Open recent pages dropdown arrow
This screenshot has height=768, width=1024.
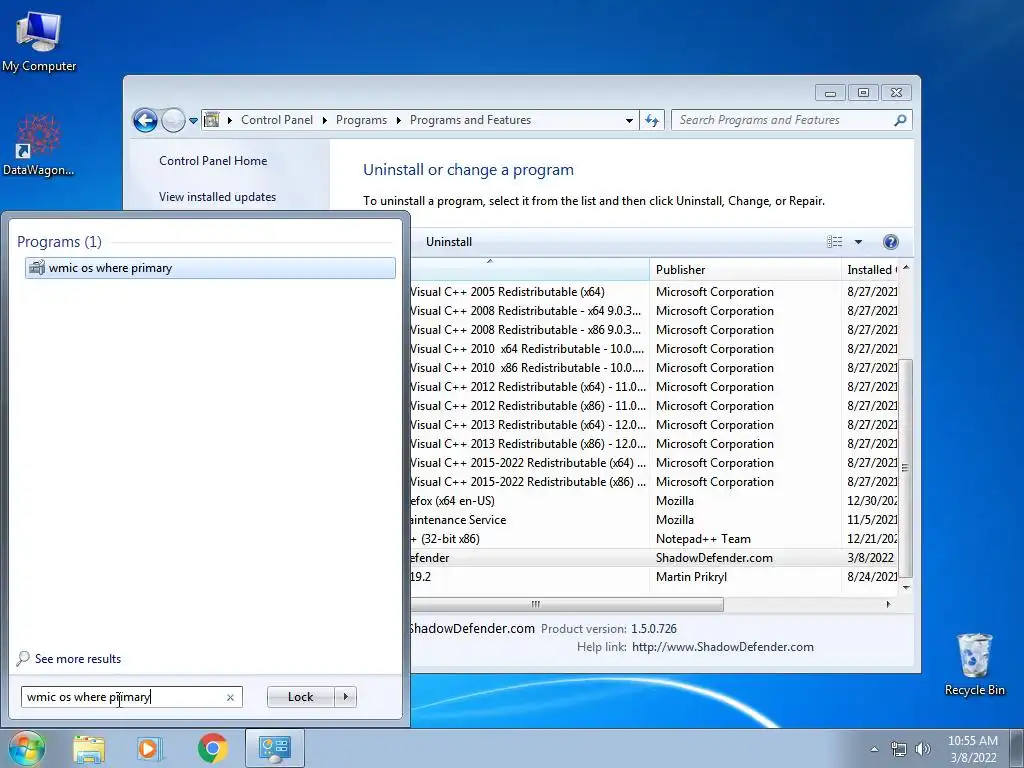193,121
